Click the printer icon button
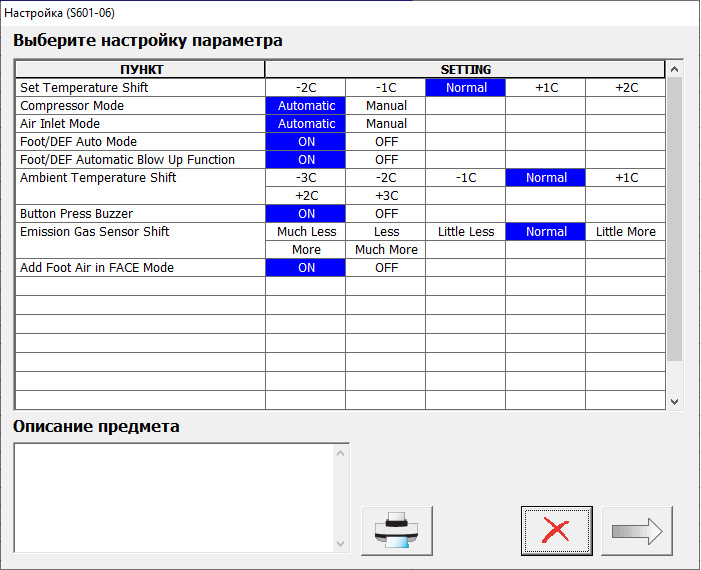The image size is (701, 570). pyautogui.click(x=397, y=531)
